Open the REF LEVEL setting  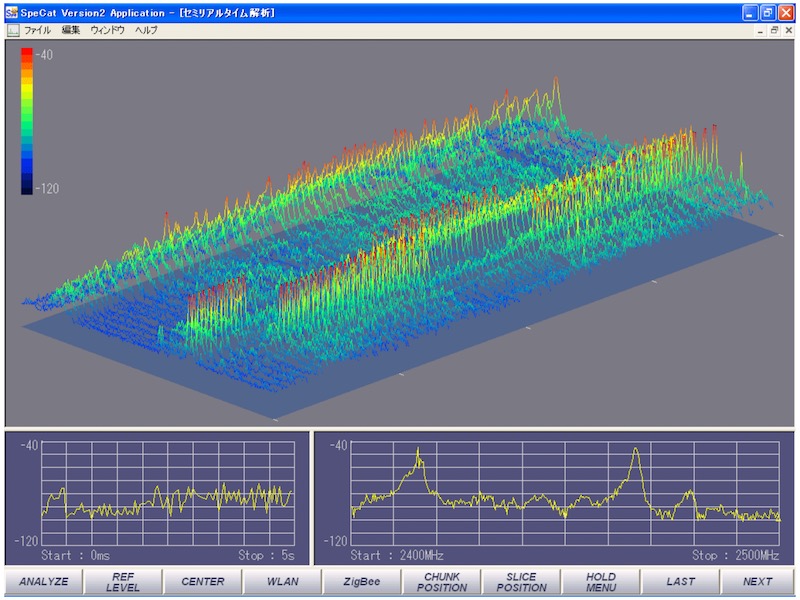click(x=123, y=582)
